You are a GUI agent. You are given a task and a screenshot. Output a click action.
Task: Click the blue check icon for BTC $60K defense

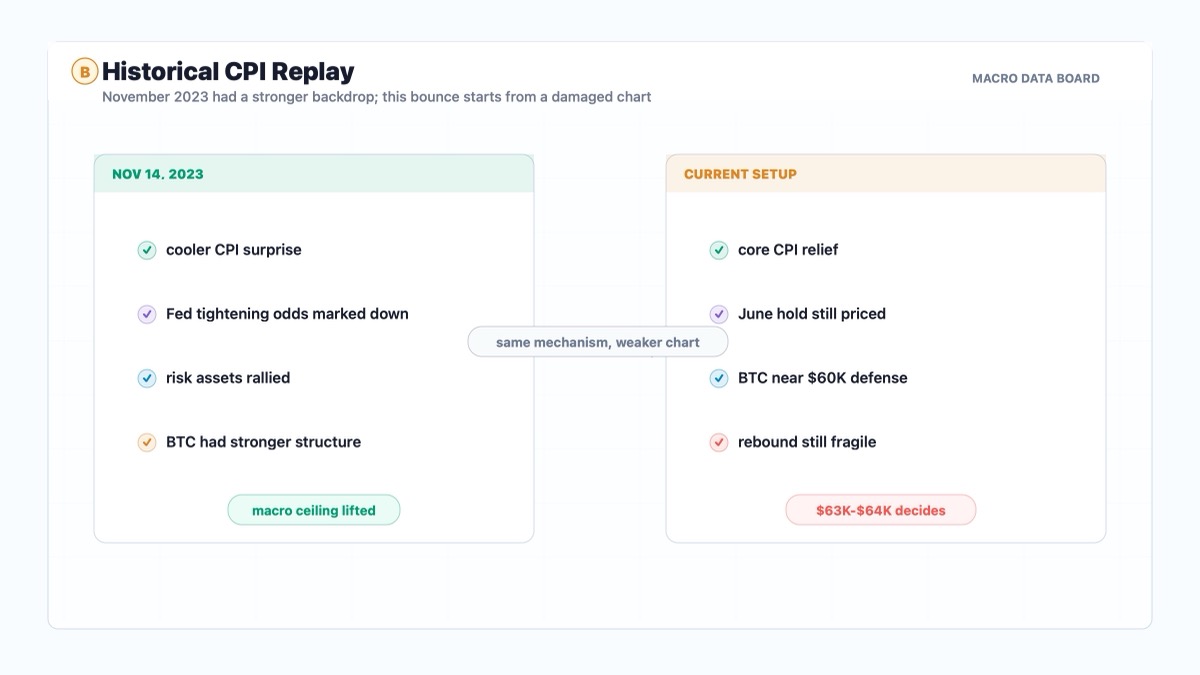point(719,378)
